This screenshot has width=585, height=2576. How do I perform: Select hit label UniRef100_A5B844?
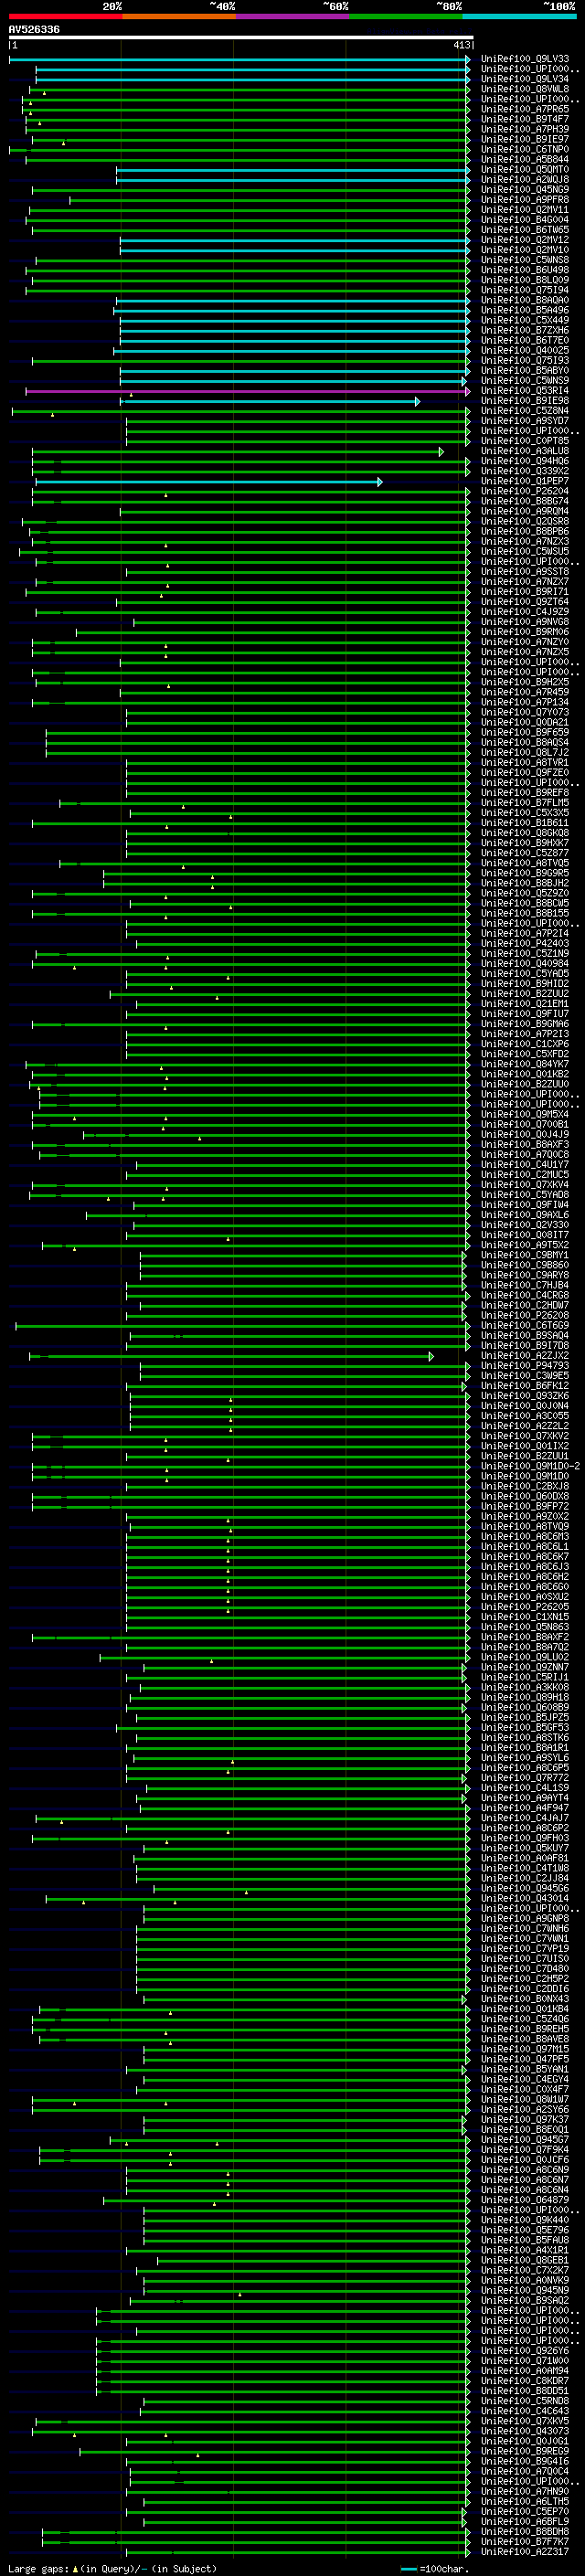[525, 159]
